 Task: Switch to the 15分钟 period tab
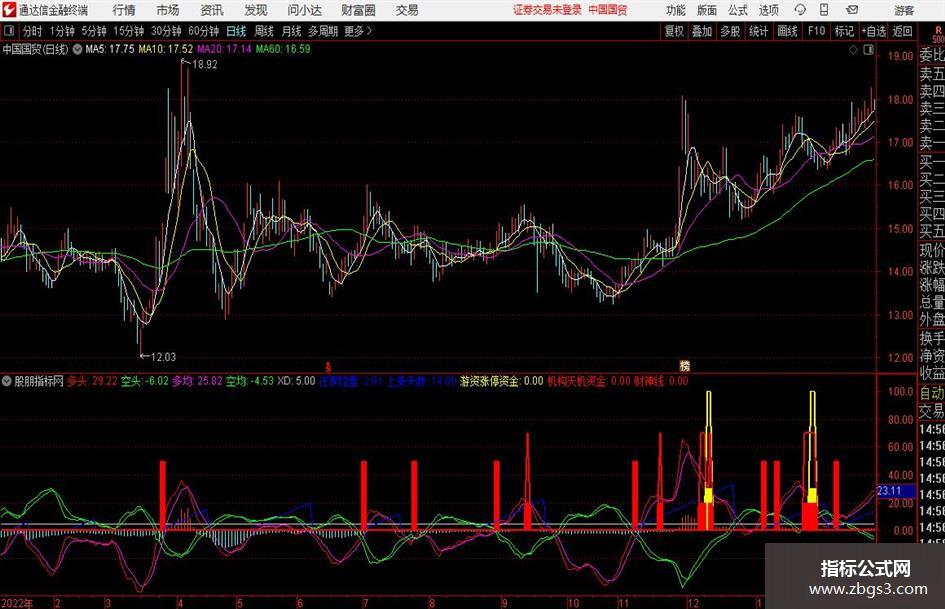[x=128, y=31]
